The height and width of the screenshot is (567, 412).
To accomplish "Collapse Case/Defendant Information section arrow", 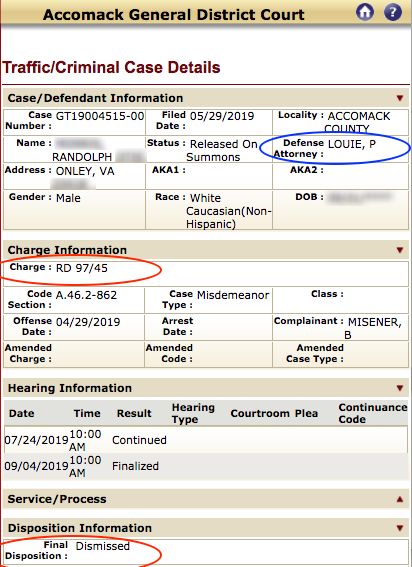I will point(400,98).
